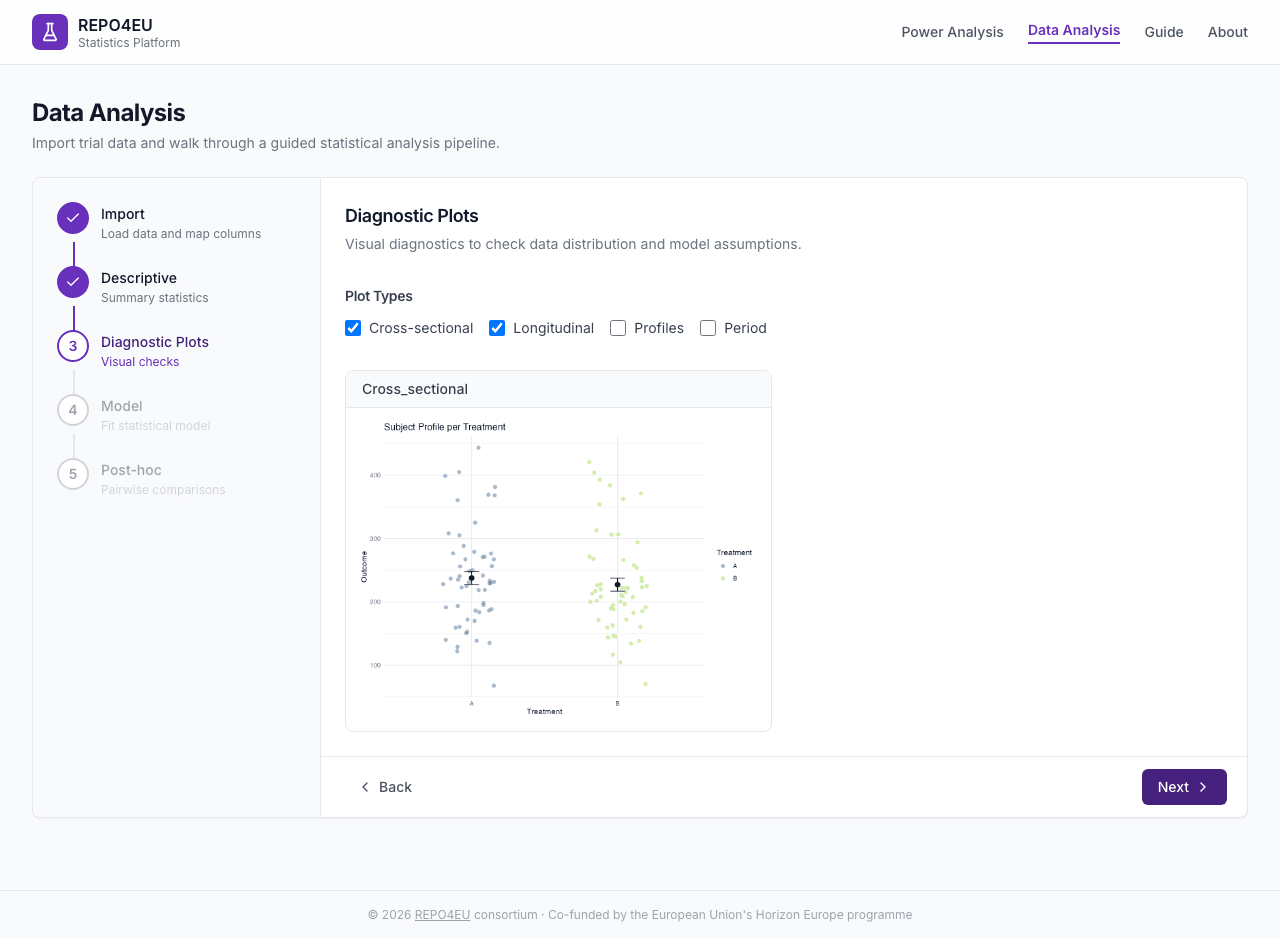Enable the Period plot checkbox
Screen dimensions: 1280x939
pos(708,328)
